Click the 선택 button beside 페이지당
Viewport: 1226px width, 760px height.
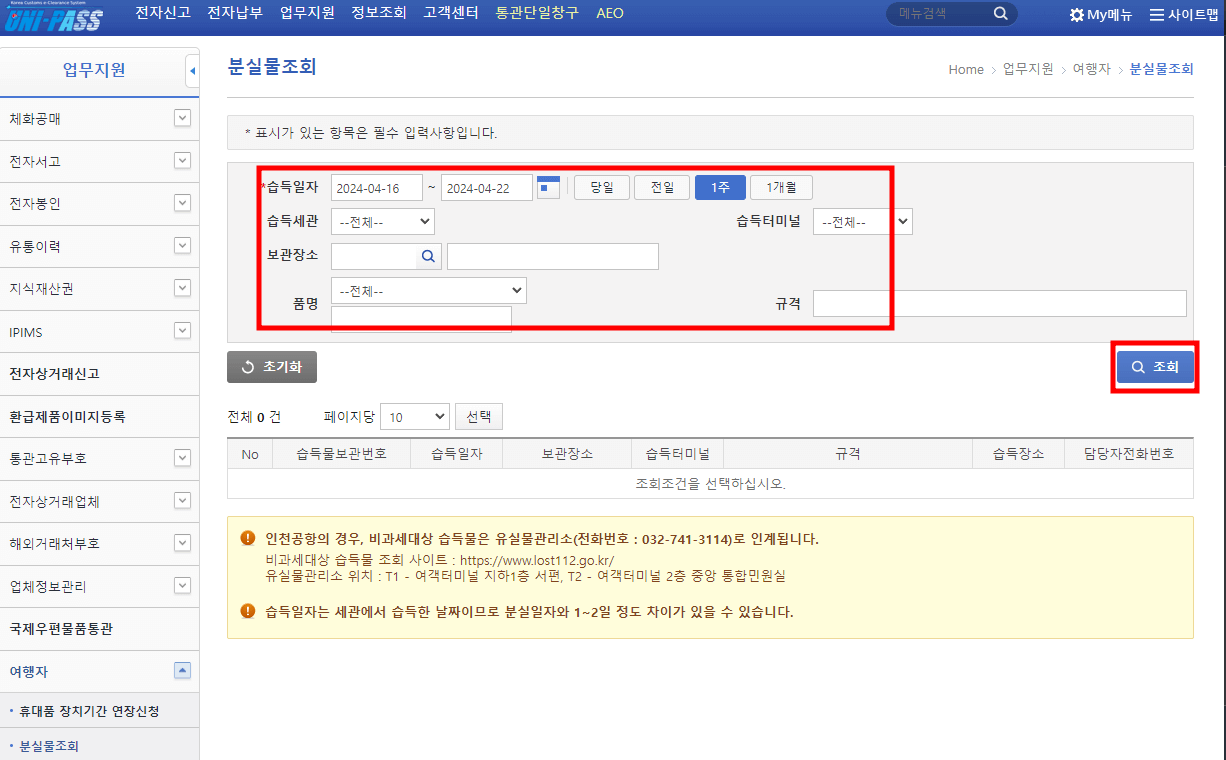coord(478,415)
